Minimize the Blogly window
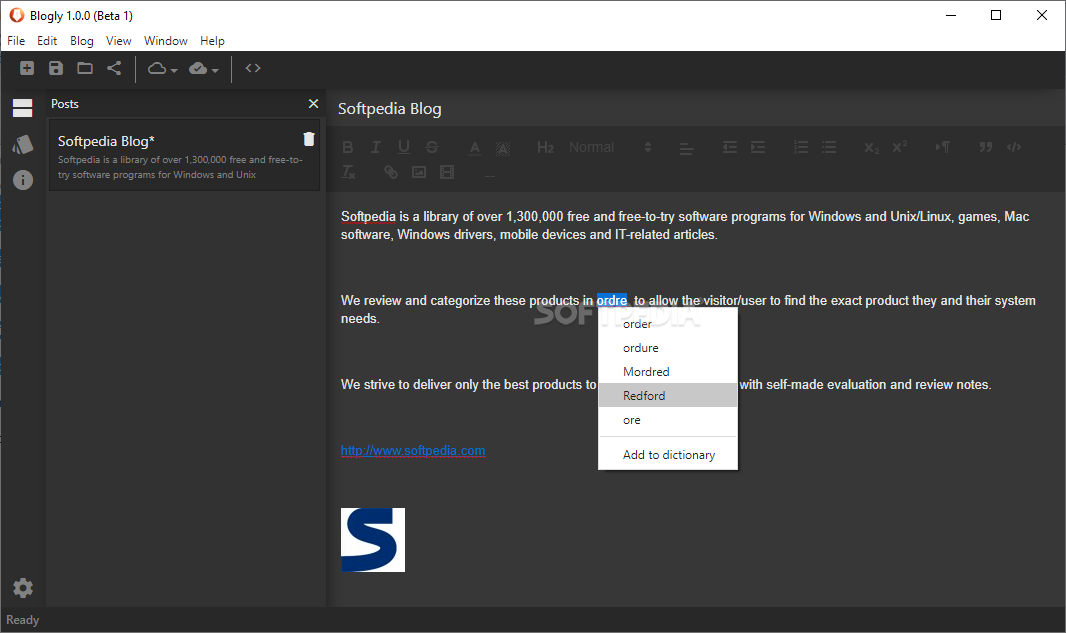 [951, 15]
